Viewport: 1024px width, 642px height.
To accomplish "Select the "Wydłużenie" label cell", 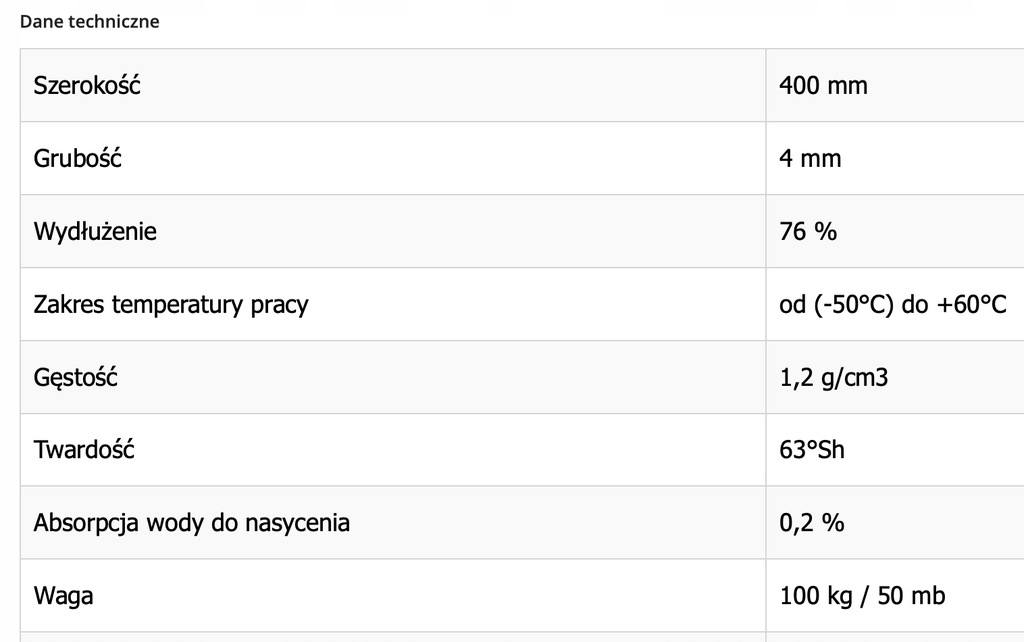I will (x=95, y=232).
